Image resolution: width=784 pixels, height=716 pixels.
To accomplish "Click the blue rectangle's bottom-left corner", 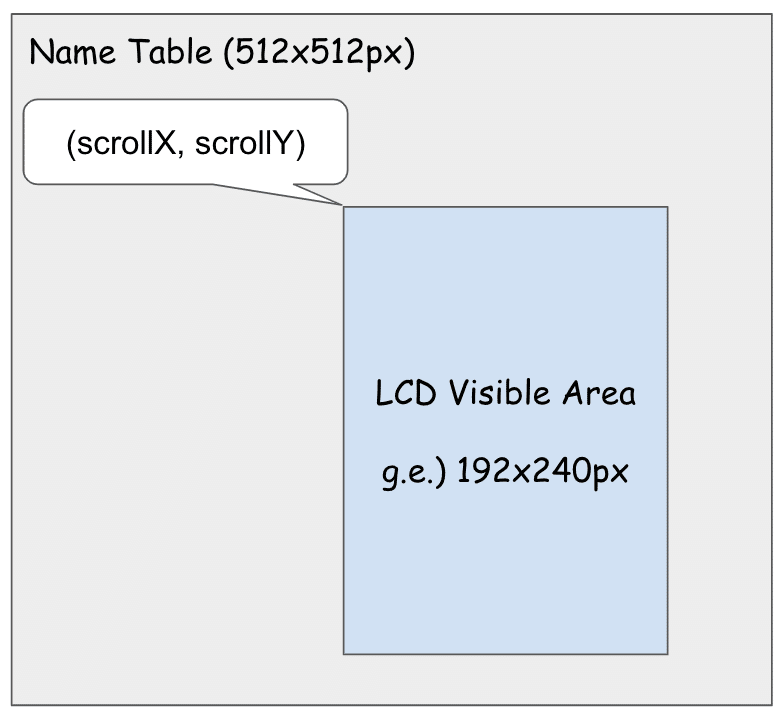I will click(x=344, y=654).
